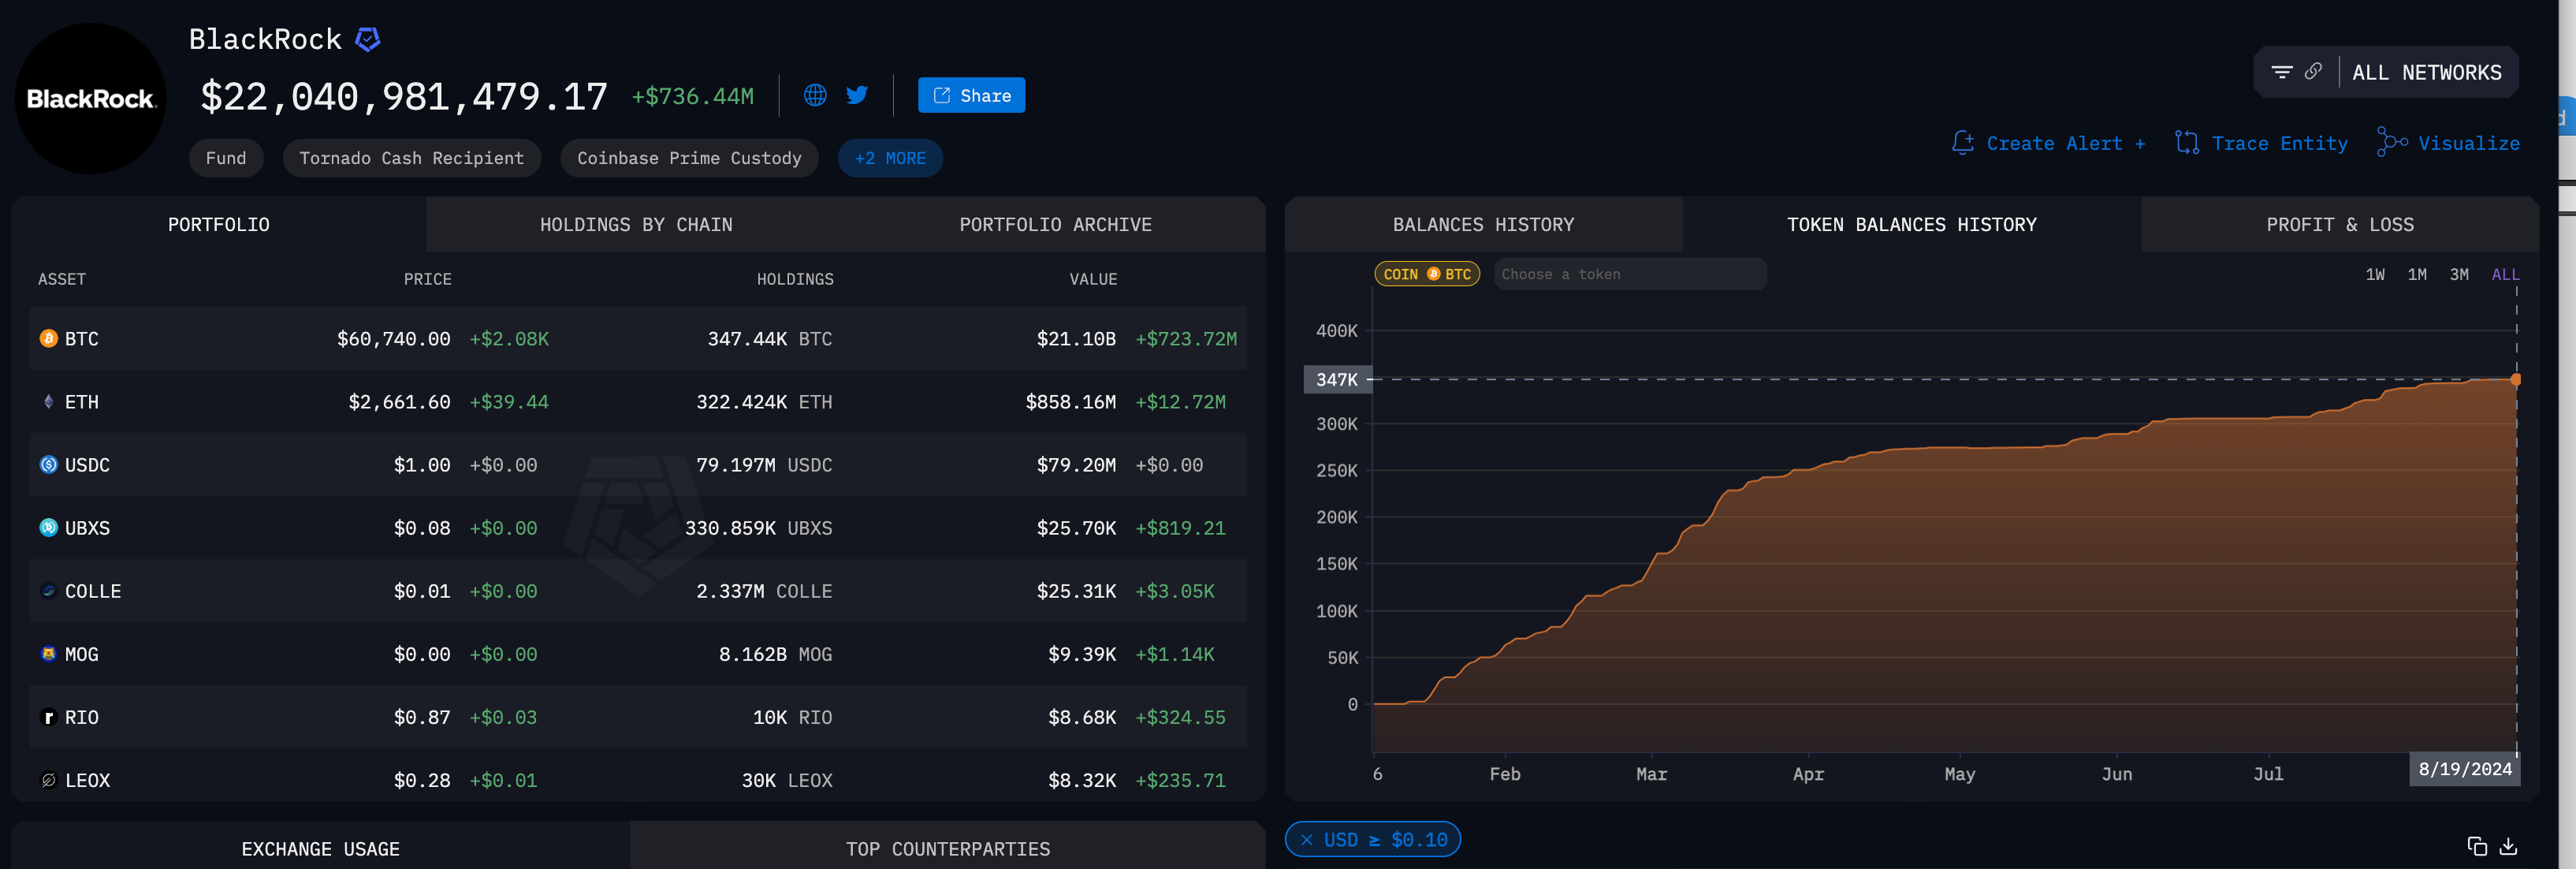Click the 8.162B MOG holdings cell
2576x869 pixels.
click(775, 654)
